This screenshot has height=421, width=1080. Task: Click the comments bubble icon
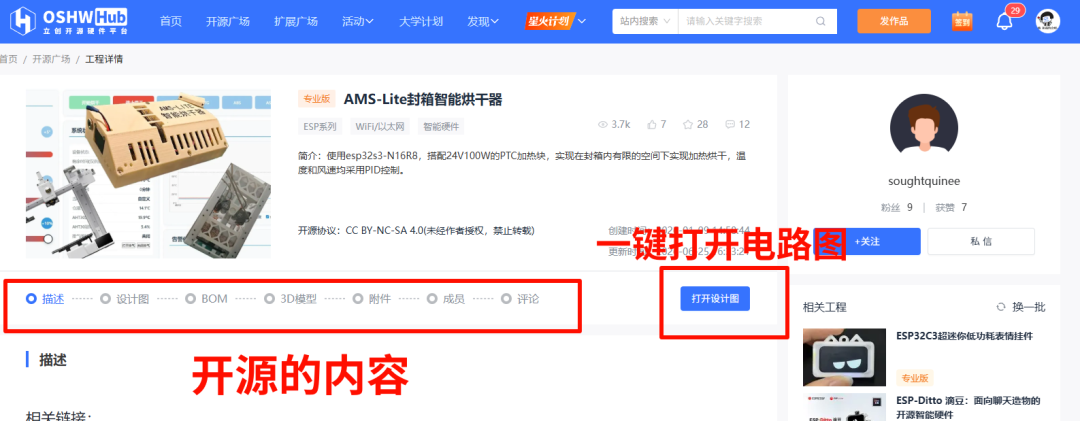pyautogui.click(x=730, y=125)
